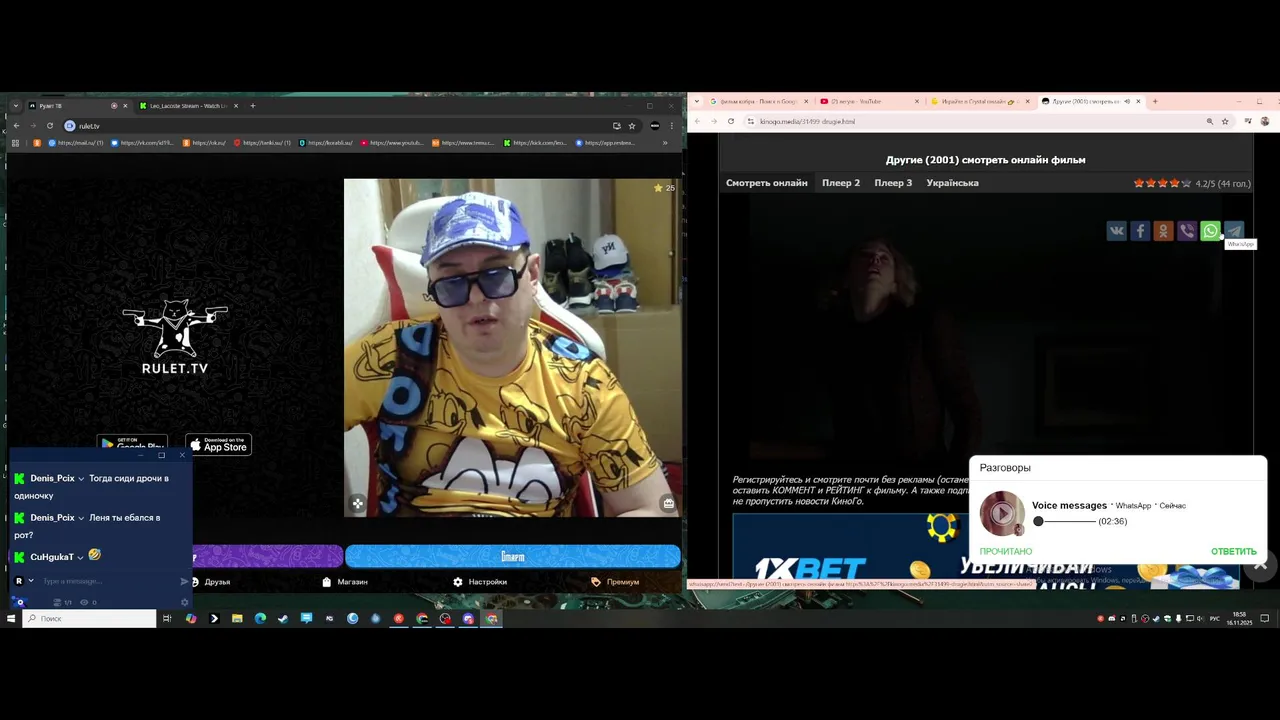Open File Explorer from the taskbar
1280x720 pixels.
(x=237, y=619)
